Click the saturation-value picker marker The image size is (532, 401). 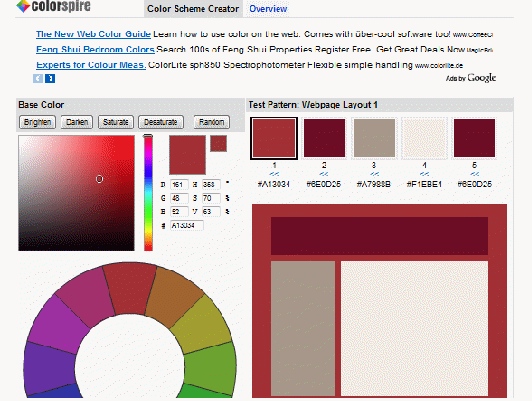point(99,179)
